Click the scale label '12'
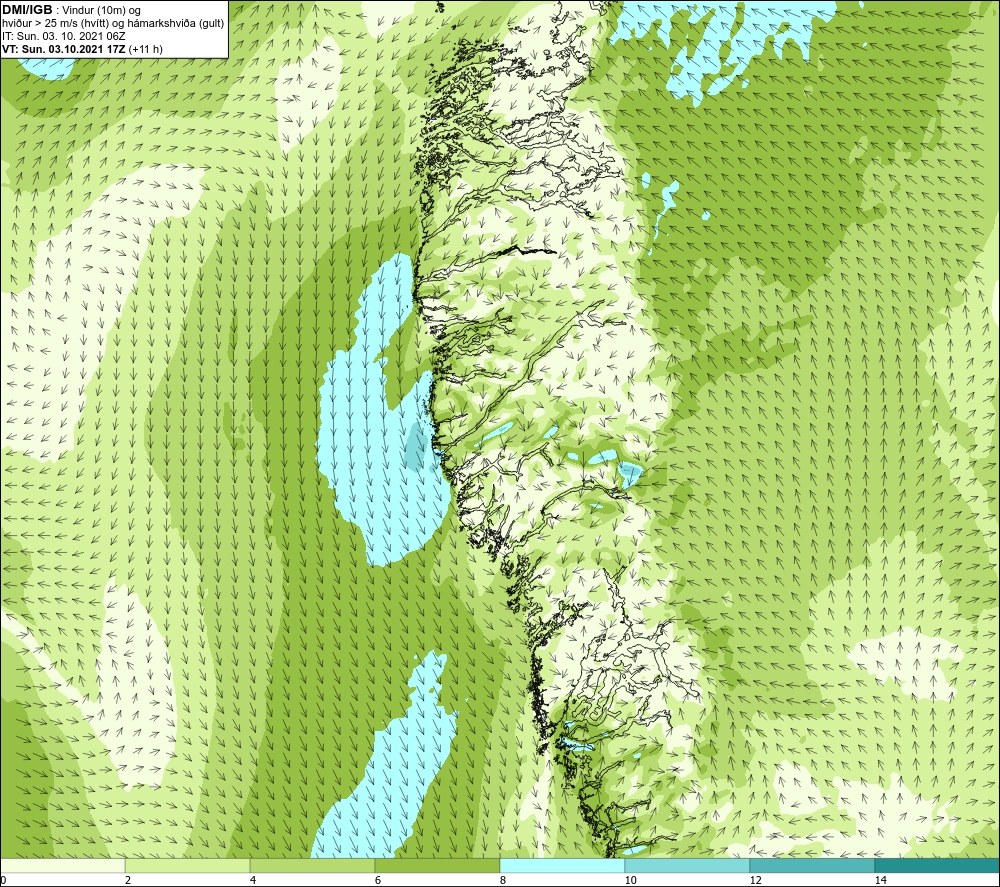Screen dimensions: 1000x887 [755, 880]
